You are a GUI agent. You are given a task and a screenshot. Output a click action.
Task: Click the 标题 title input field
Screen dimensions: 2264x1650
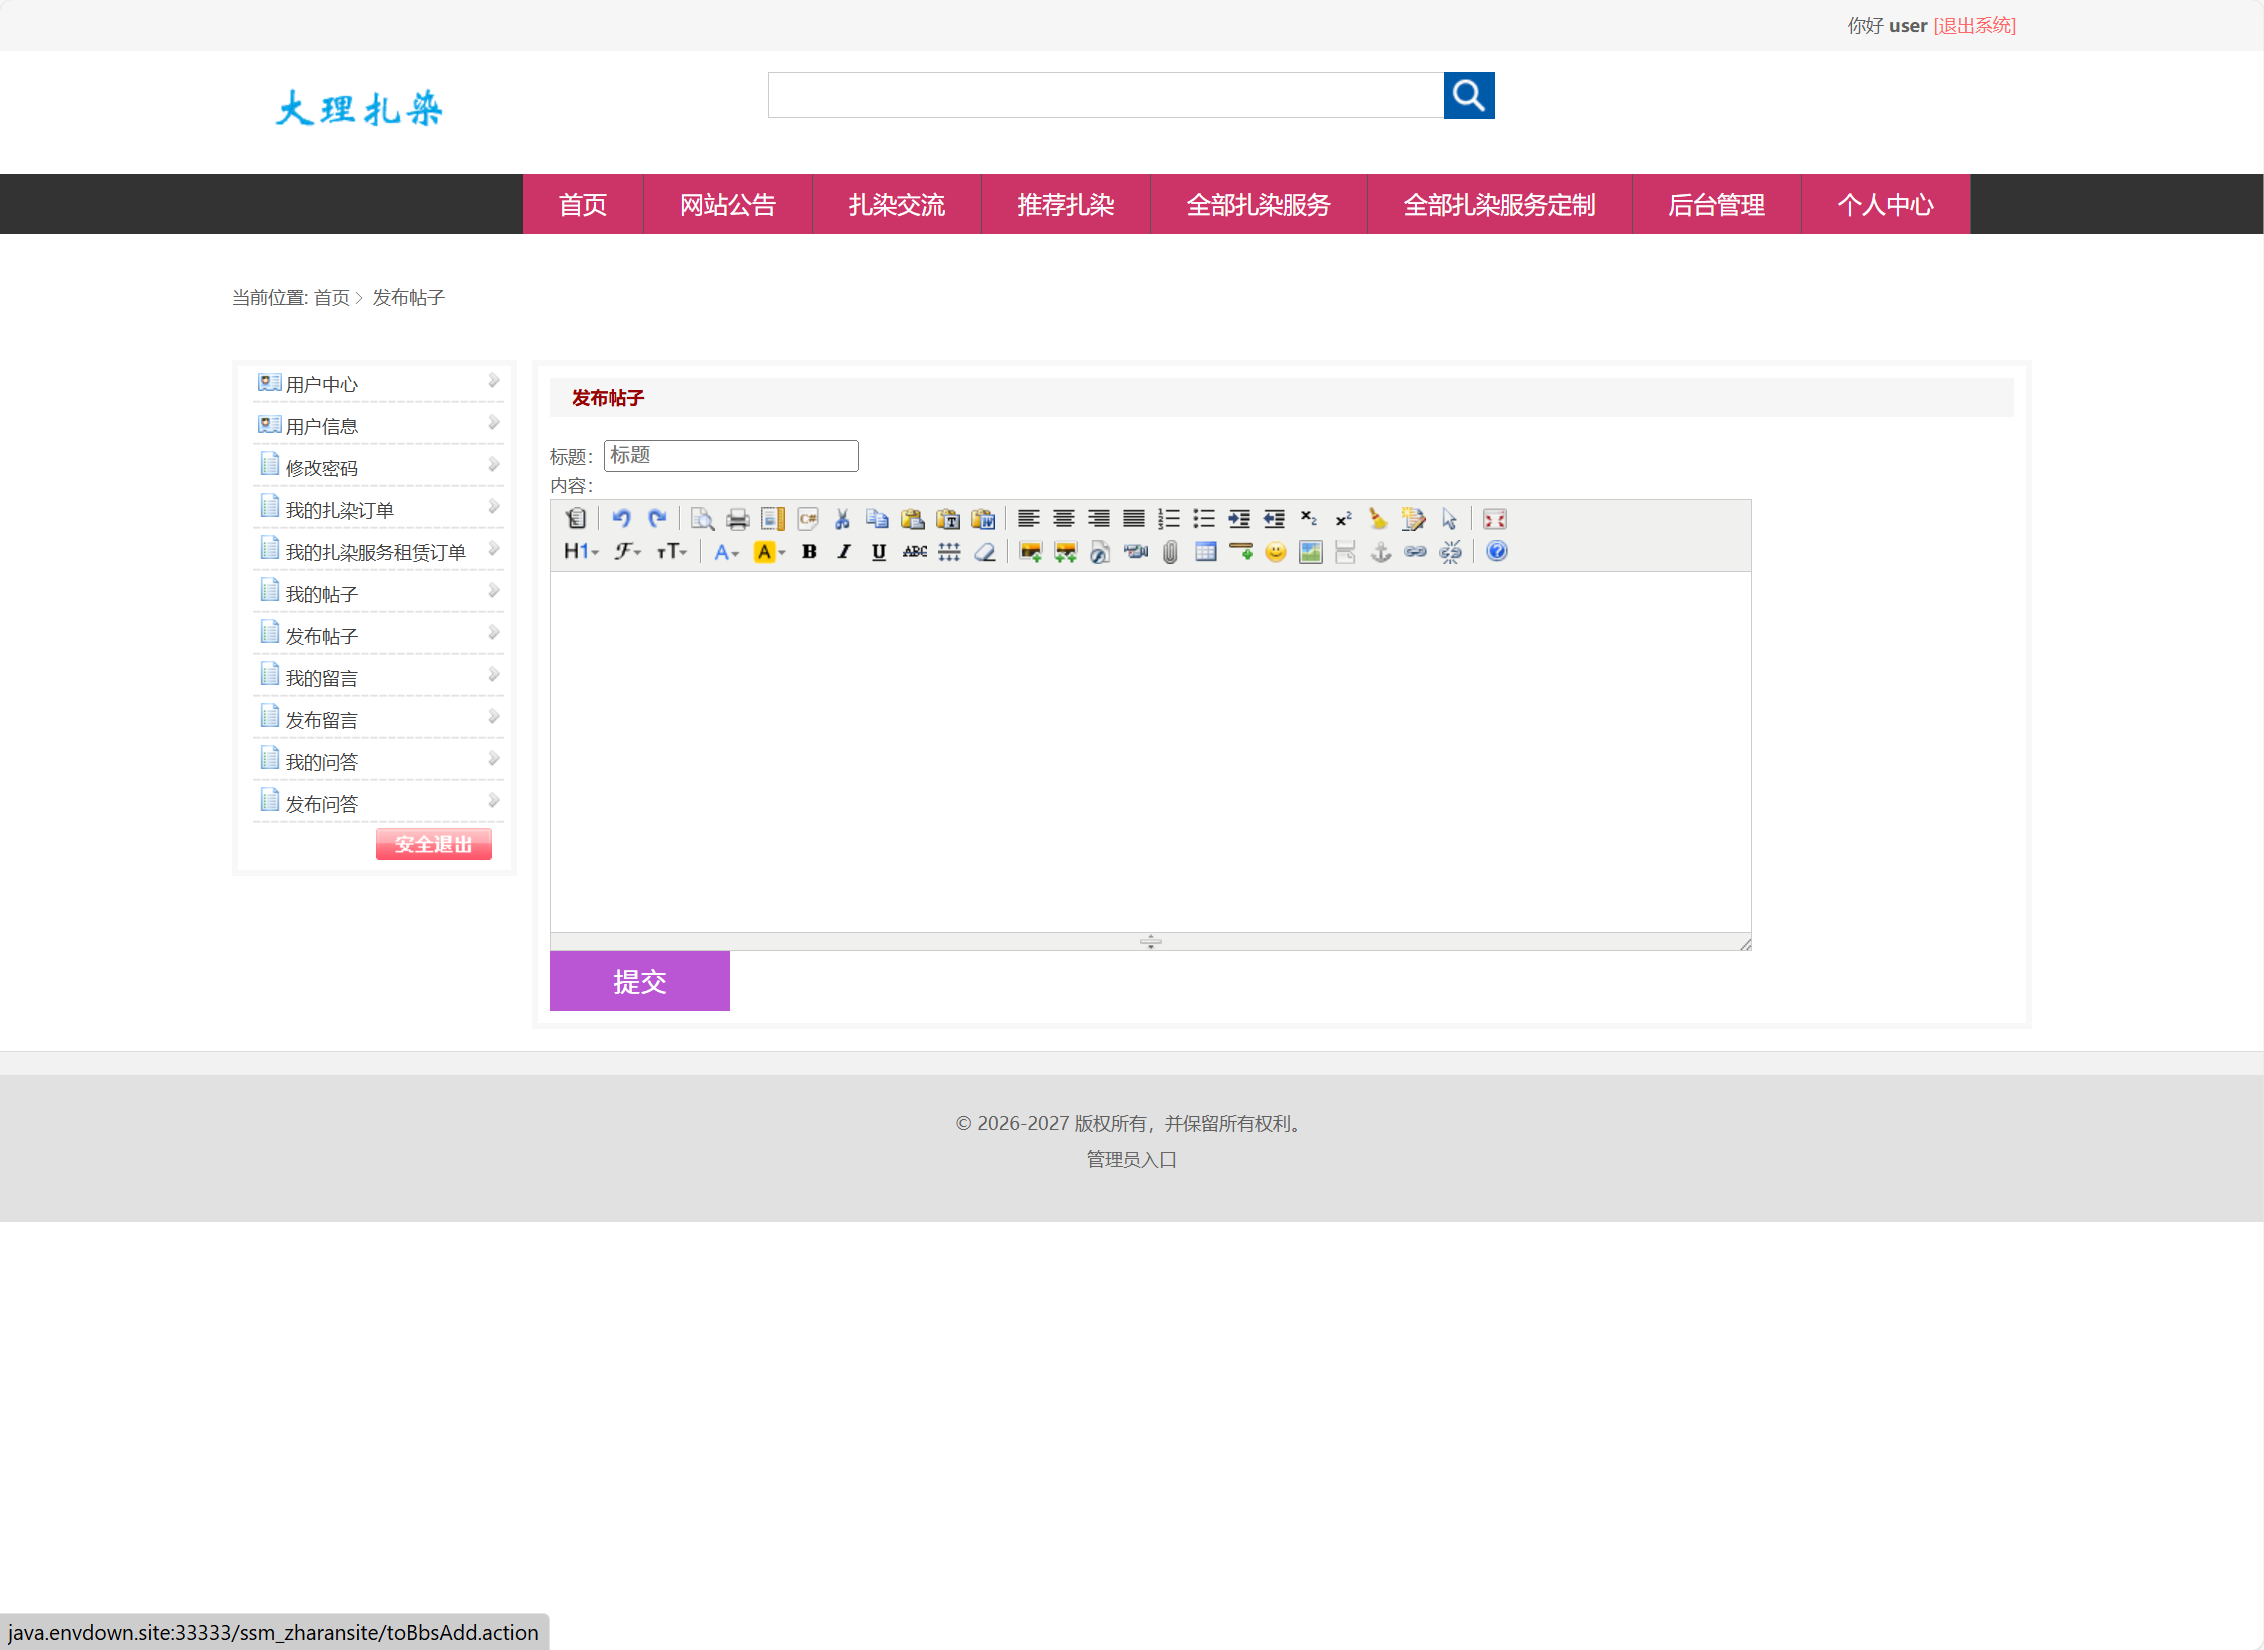pyautogui.click(x=730, y=456)
